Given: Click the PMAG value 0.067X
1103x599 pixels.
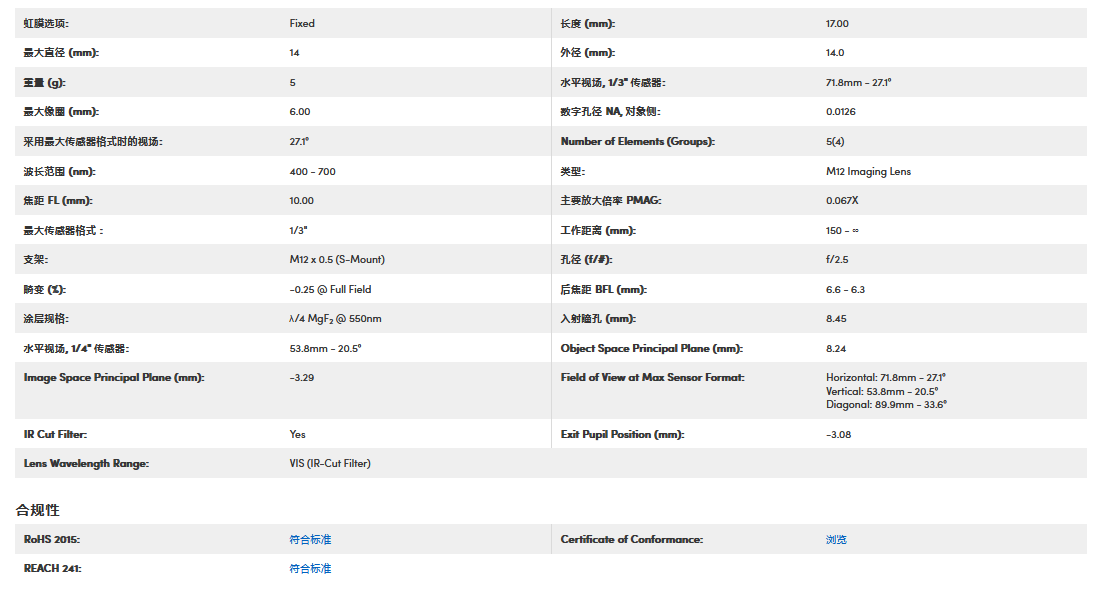Looking at the screenshot, I should pyautogui.click(x=842, y=201).
